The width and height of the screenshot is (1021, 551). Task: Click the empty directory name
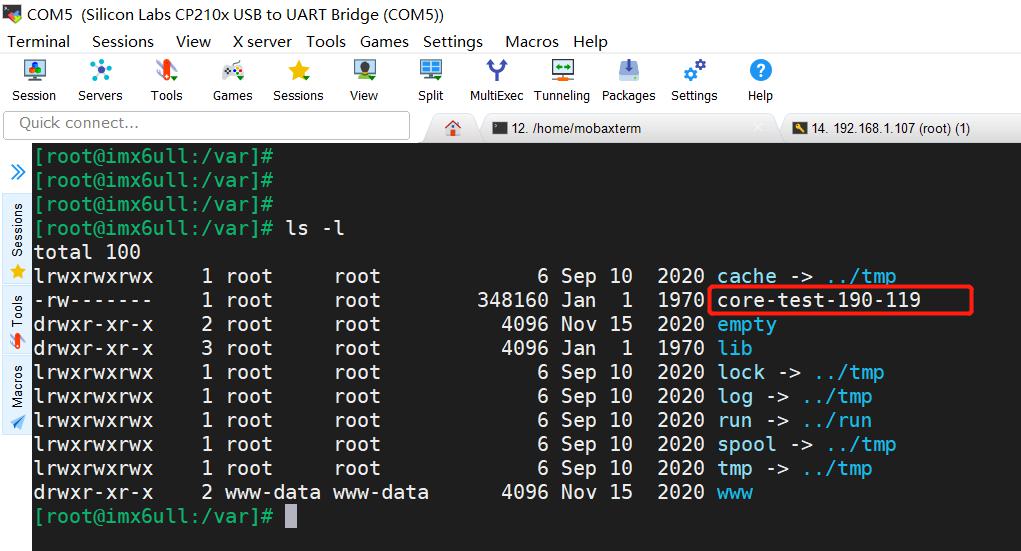pos(747,324)
